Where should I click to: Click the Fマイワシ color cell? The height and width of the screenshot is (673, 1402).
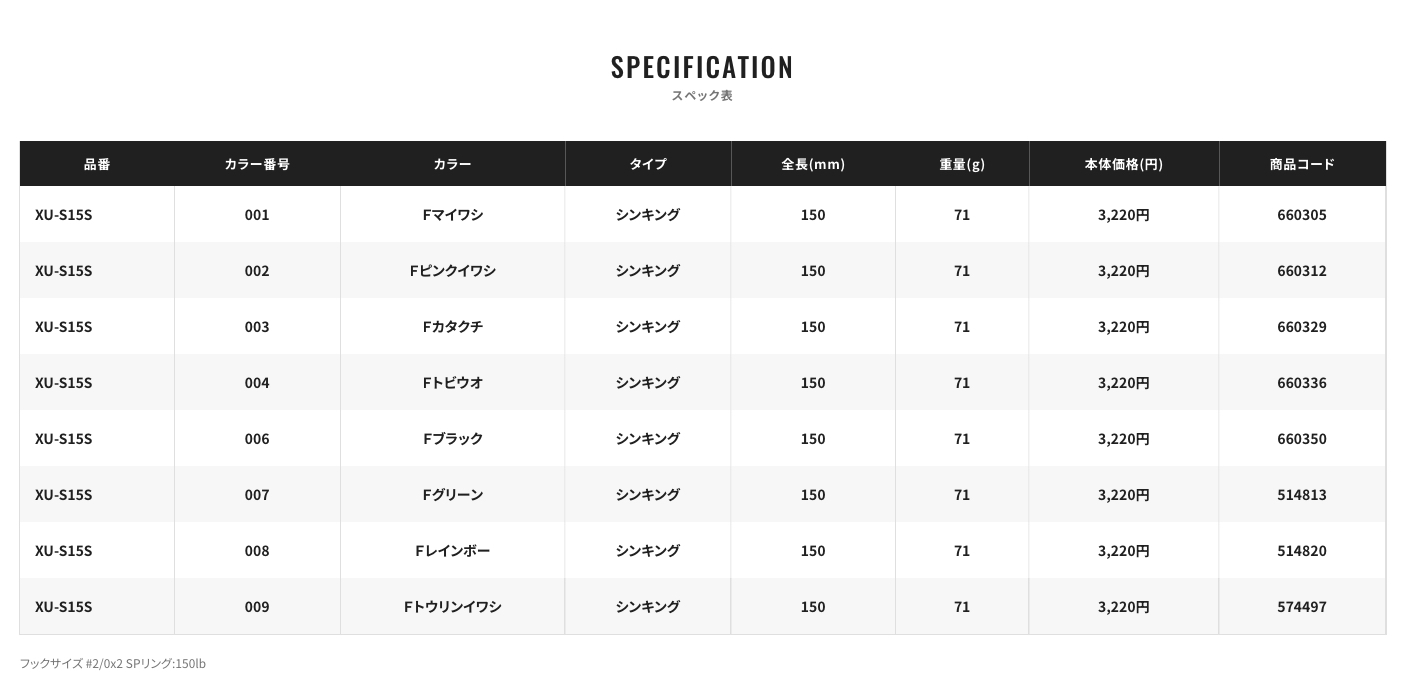452,215
